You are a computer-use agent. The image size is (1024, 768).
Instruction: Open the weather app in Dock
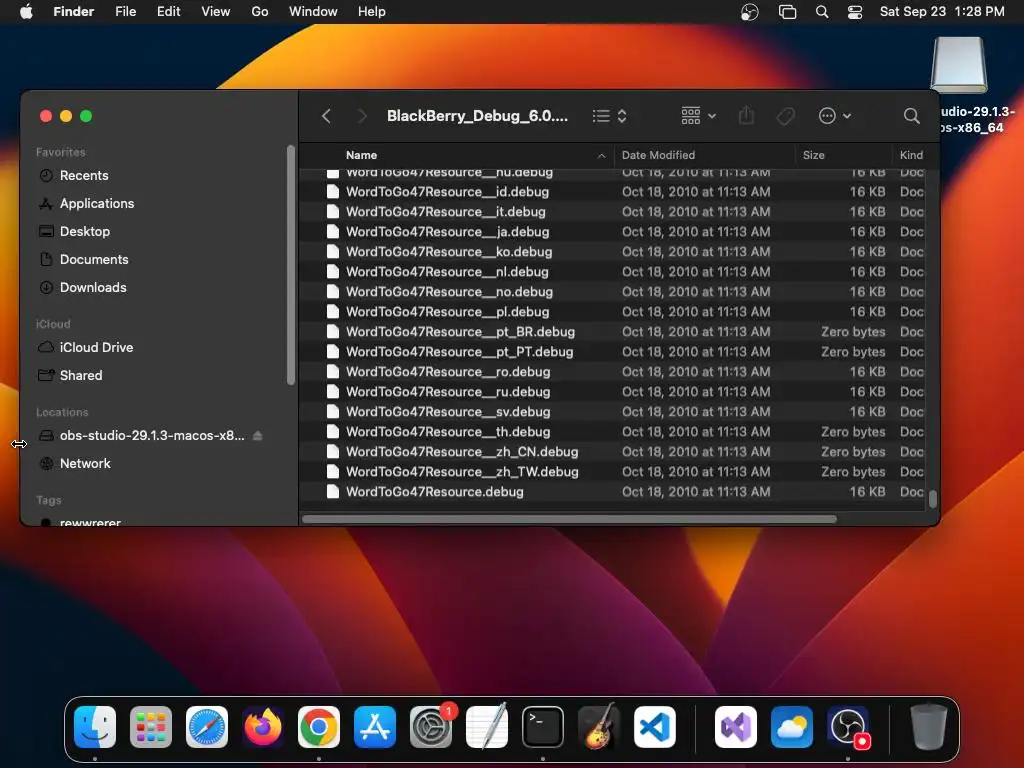pyautogui.click(x=792, y=727)
